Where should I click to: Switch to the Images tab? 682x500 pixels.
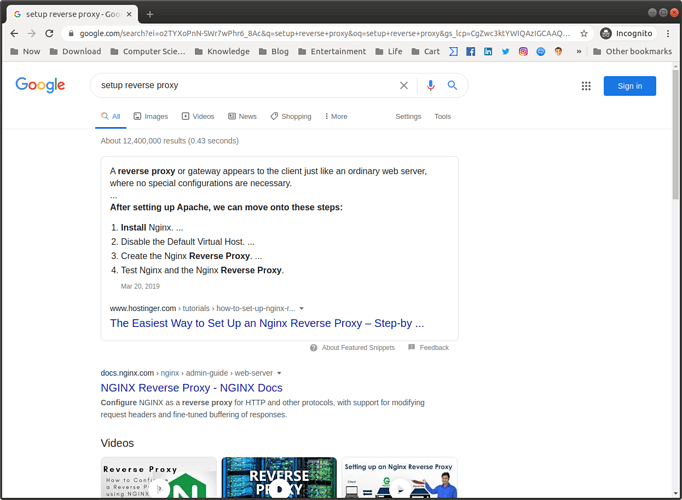(x=151, y=117)
